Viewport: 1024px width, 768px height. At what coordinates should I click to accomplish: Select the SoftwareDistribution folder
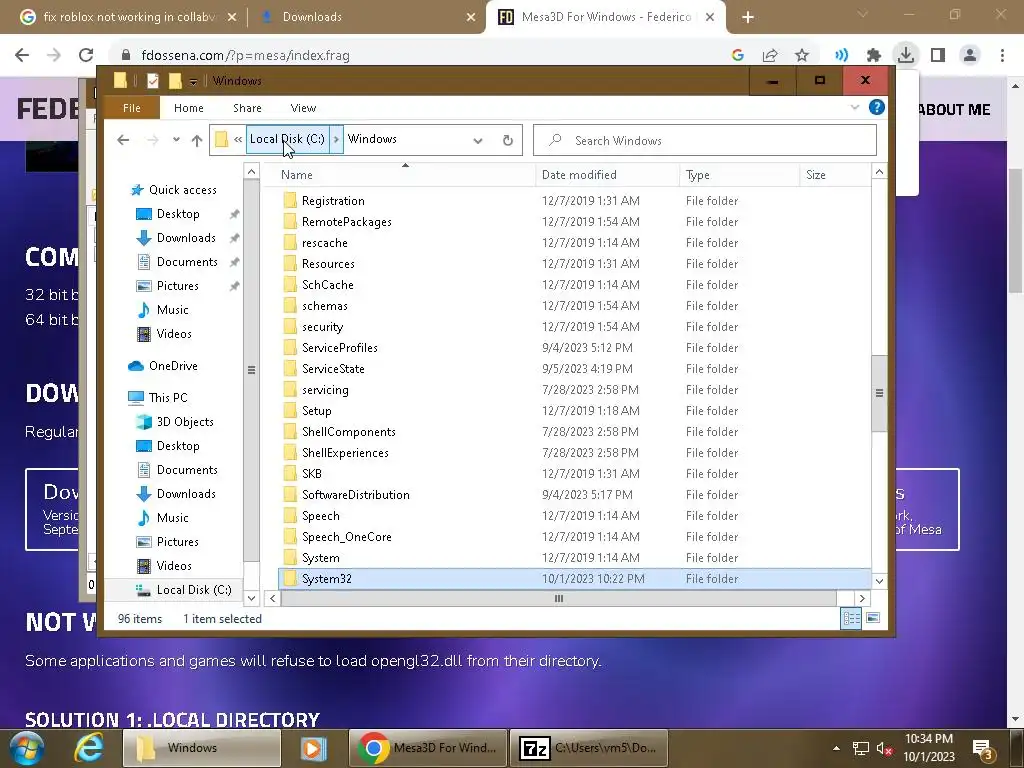pos(355,495)
